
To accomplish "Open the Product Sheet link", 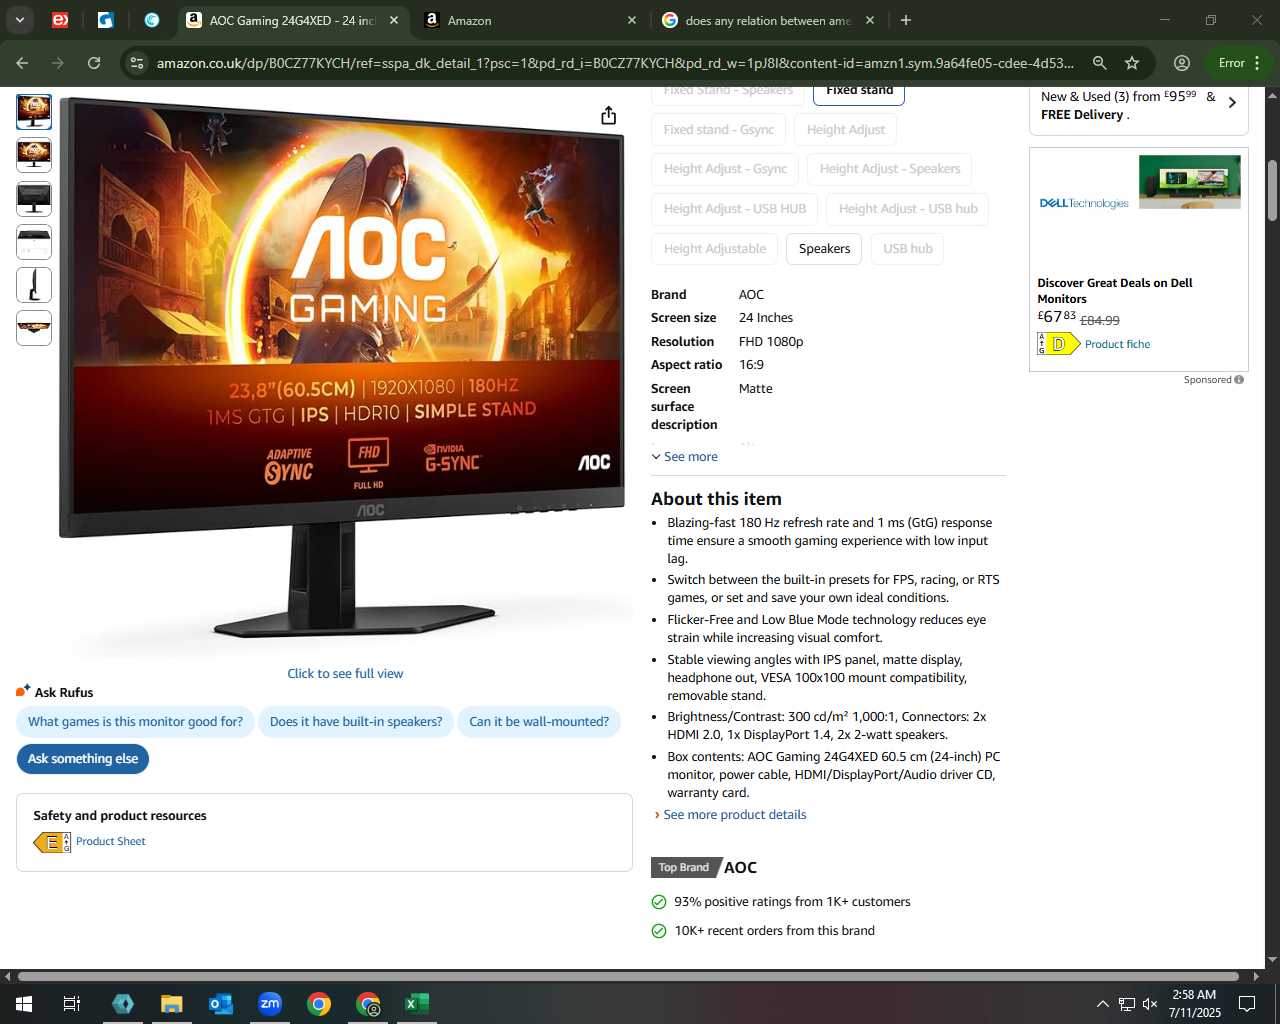I will click(111, 842).
